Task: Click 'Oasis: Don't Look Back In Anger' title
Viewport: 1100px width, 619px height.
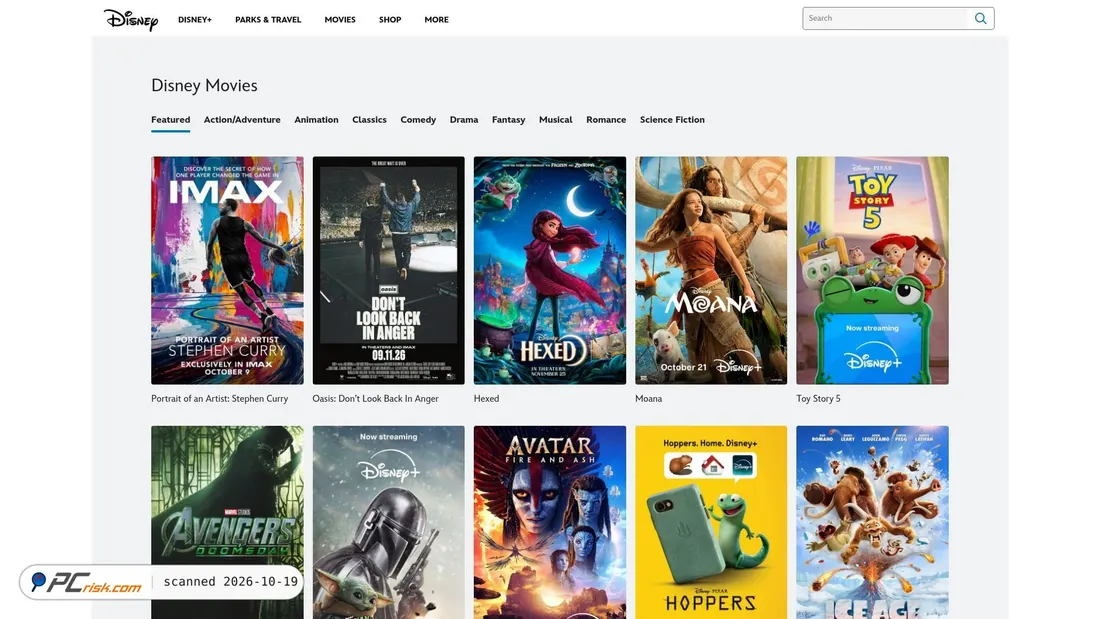Action: click(x=375, y=399)
